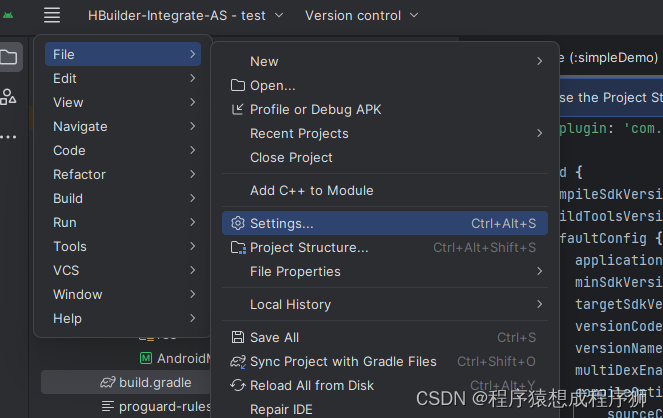Click Profile or Debug APK icon
663x418 pixels.
point(238,110)
